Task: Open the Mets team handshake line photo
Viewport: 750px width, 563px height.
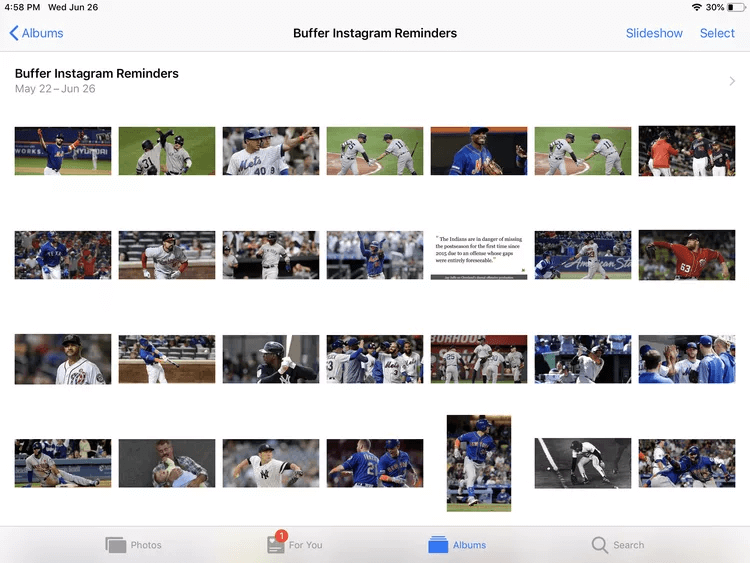Action: (375, 359)
